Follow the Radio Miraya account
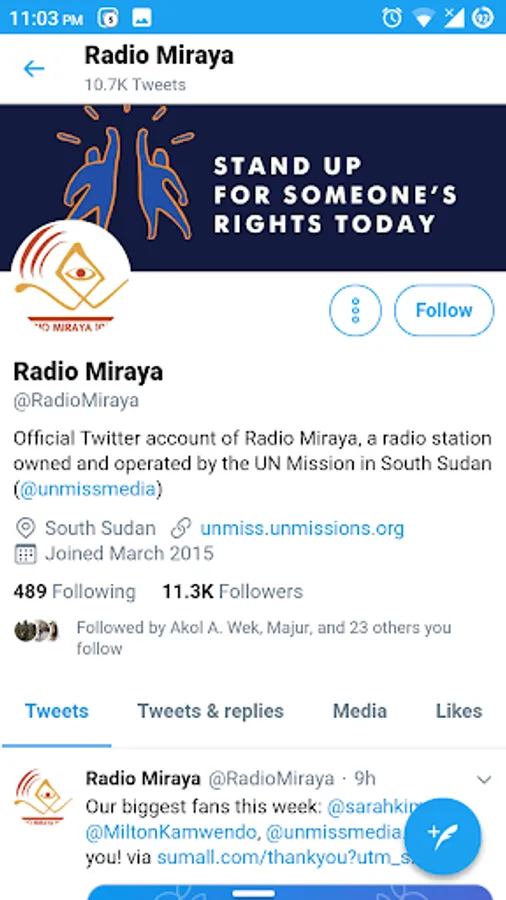 (x=444, y=311)
